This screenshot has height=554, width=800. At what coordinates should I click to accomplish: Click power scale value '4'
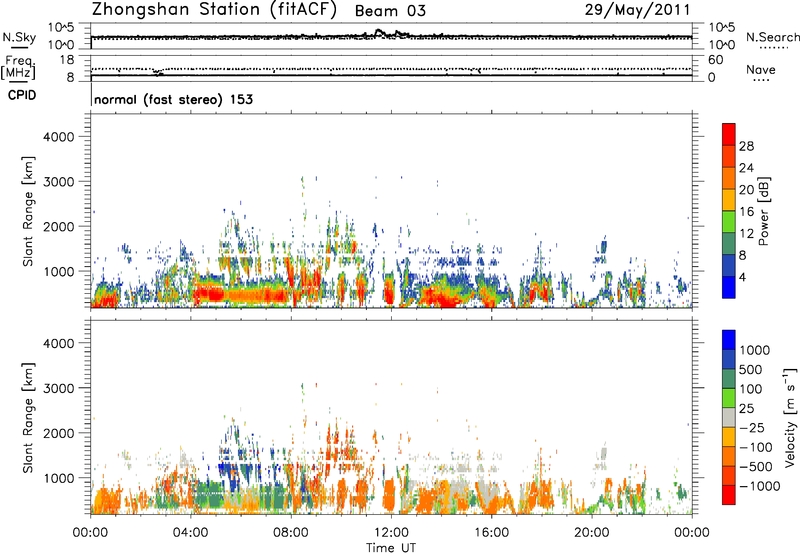click(742, 278)
